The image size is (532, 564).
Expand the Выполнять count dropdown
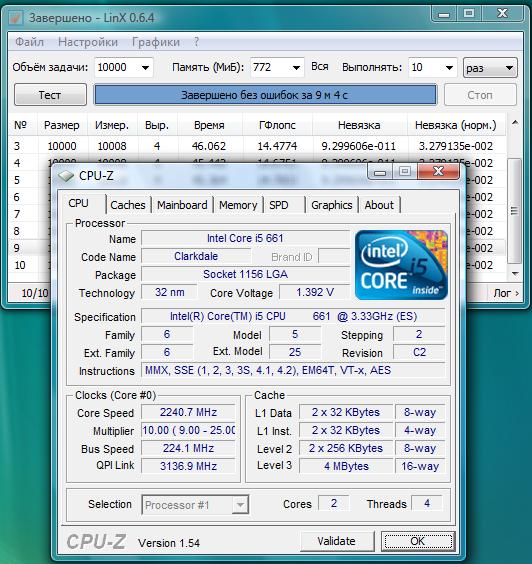(x=449, y=68)
